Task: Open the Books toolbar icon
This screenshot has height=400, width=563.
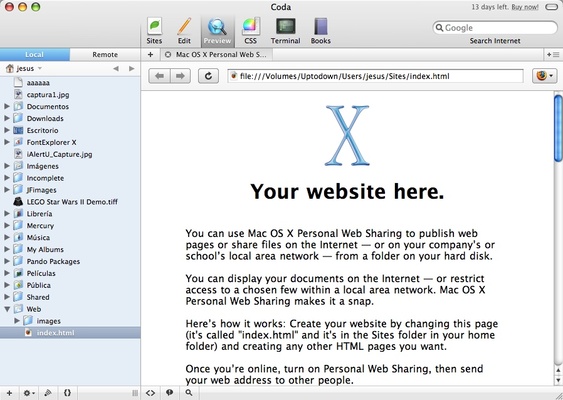Action: pos(321,31)
